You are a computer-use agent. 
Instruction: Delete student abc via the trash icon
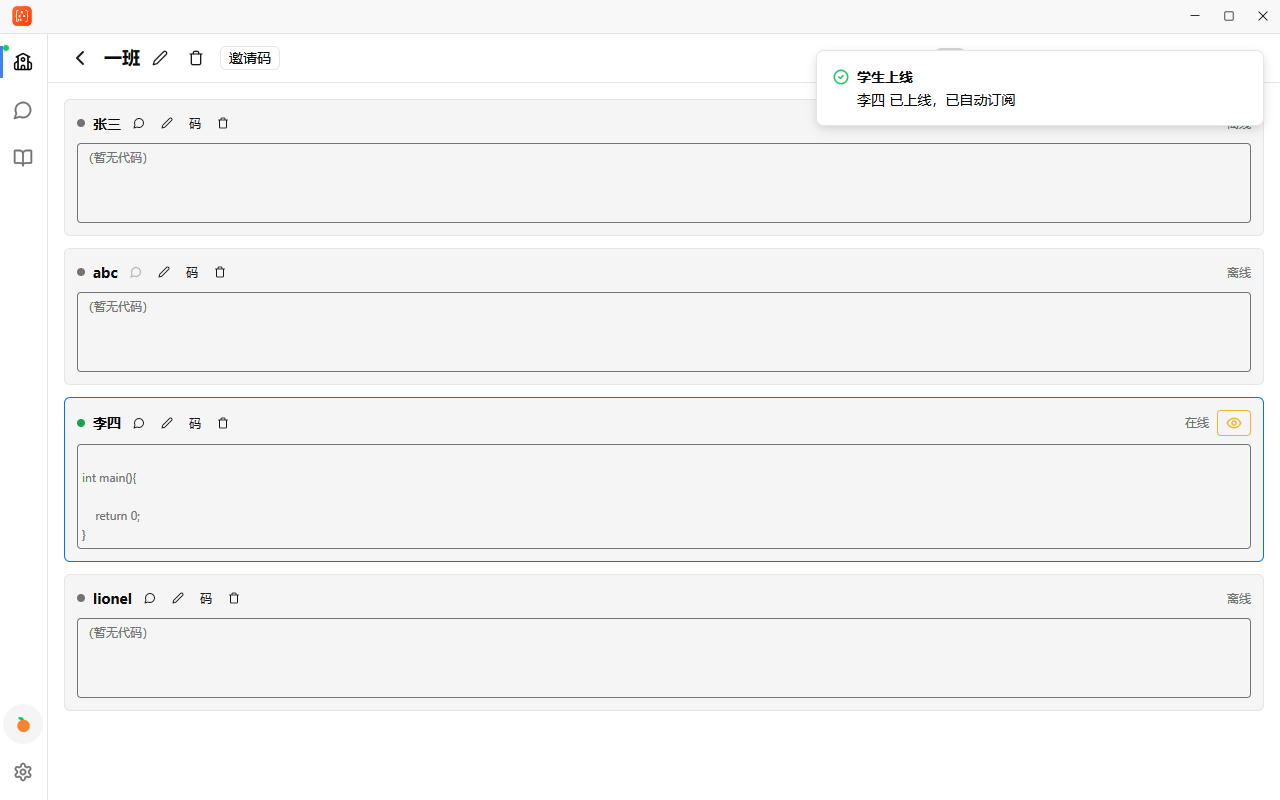coord(220,272)
